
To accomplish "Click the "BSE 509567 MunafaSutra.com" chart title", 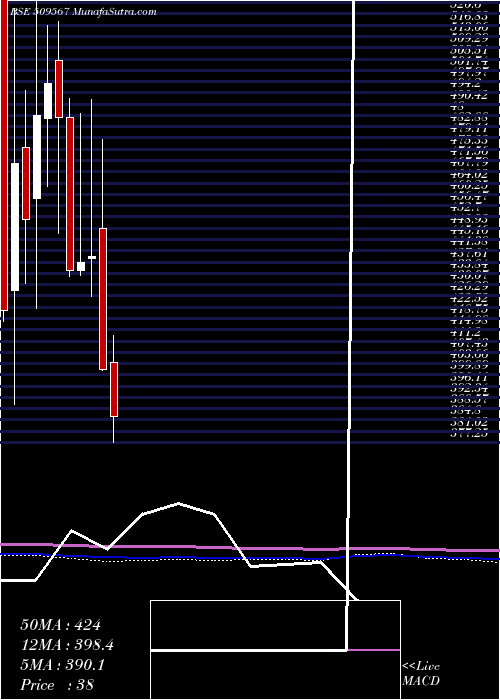I will pos(83,12).
